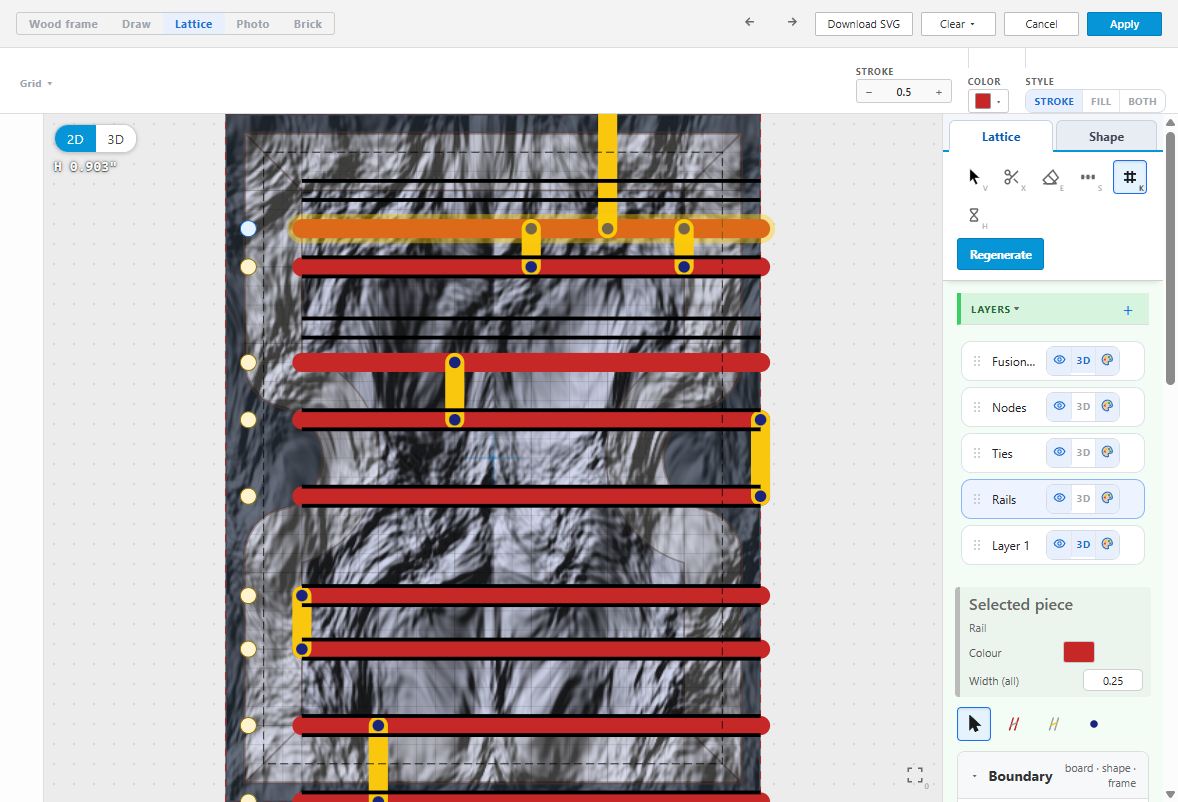Choose the blue node dot tool
This screenshot has height=802, width=1178.
click(1093, 724)
